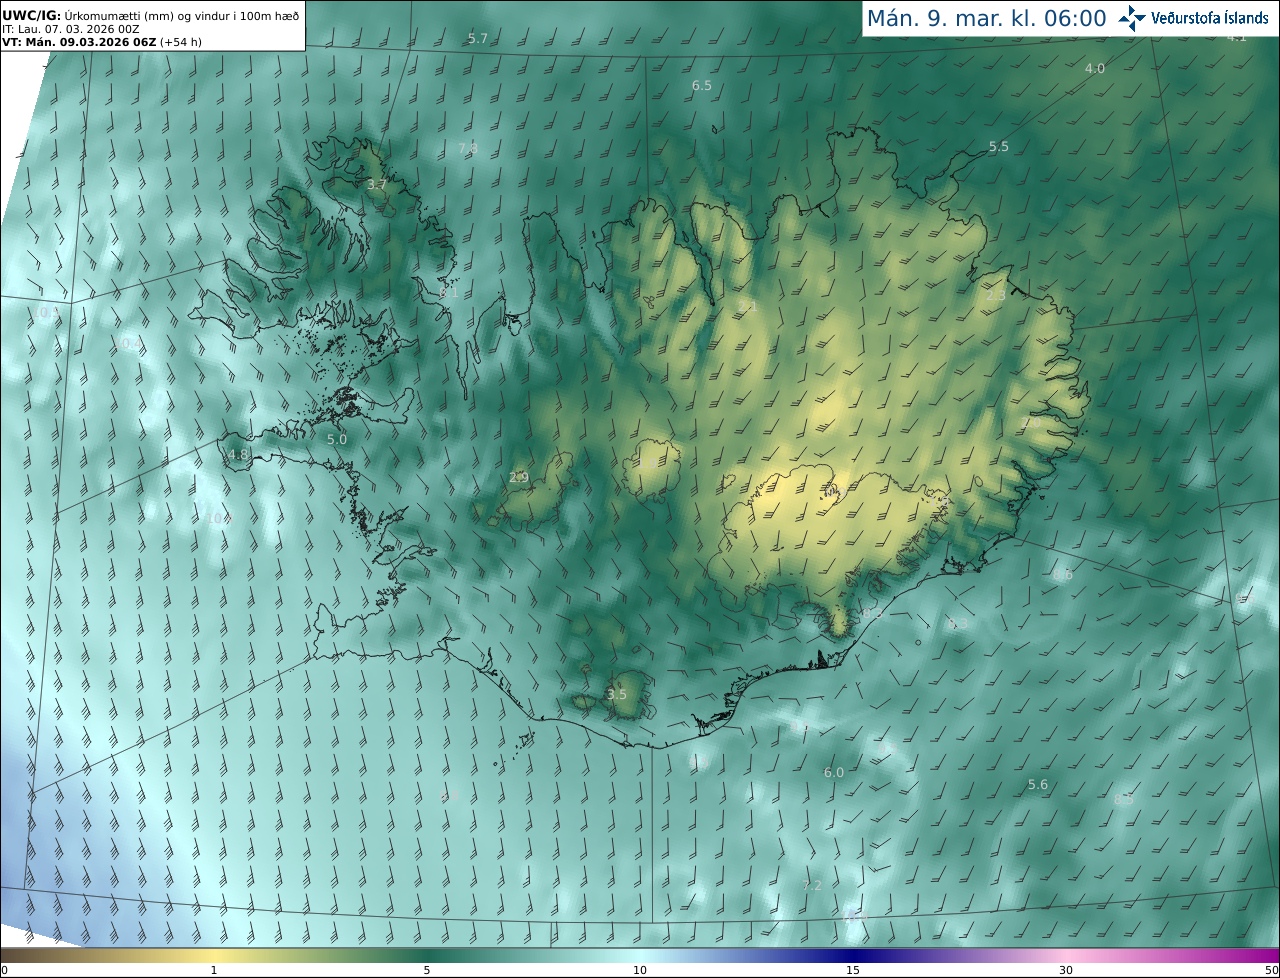This screenshot has height=978, width=1280.
Task: Click the 'Mán. 9. mar. kl. 06:00' timestamp
Action: point(986,18)
